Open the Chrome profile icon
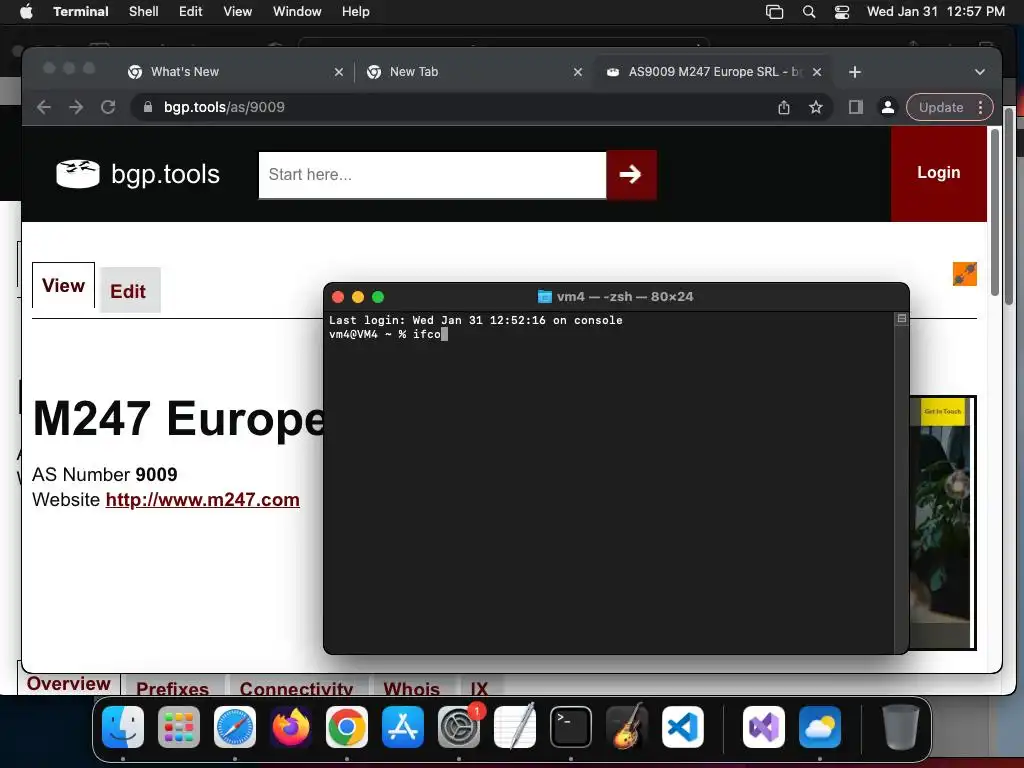This screenshot has height=768, width=1024. point(888,107)
